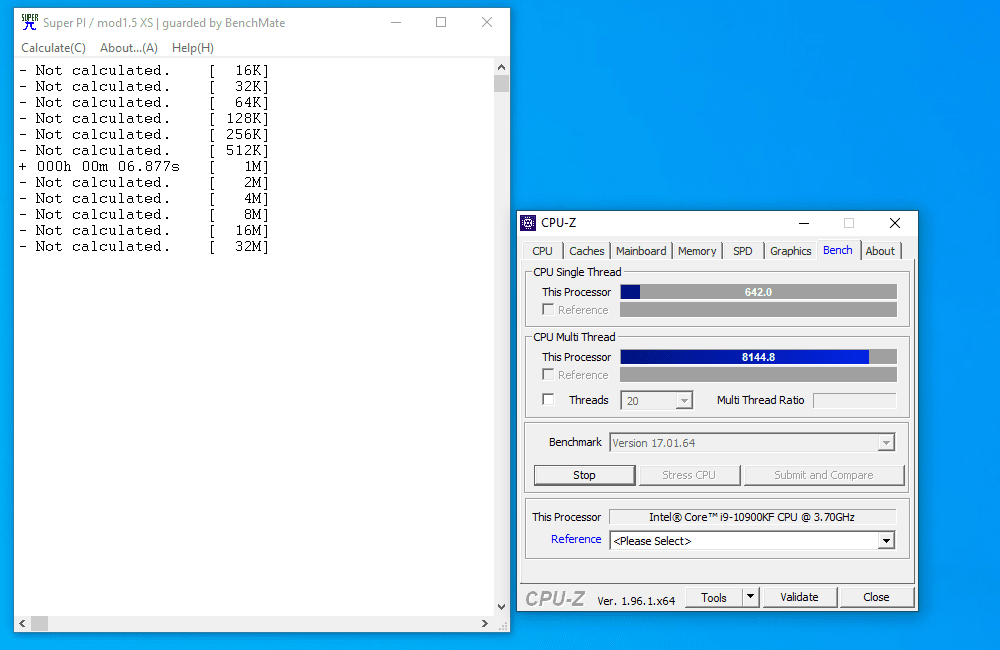
Task: Minimize the Super PI window
Action: 396,22
